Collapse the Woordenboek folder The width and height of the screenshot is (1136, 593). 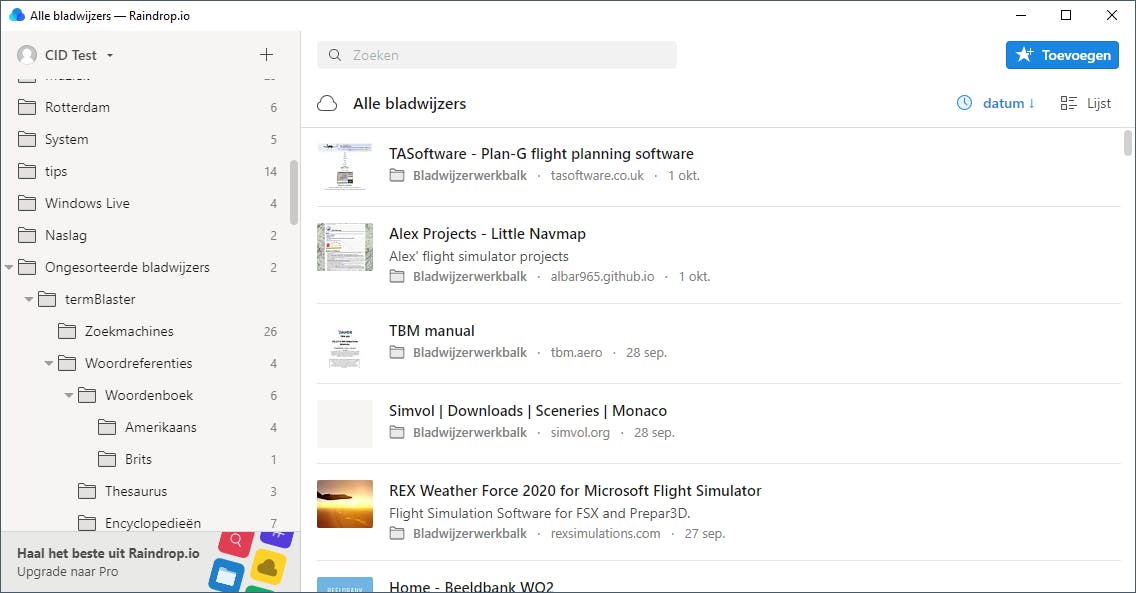coord(67,395)
